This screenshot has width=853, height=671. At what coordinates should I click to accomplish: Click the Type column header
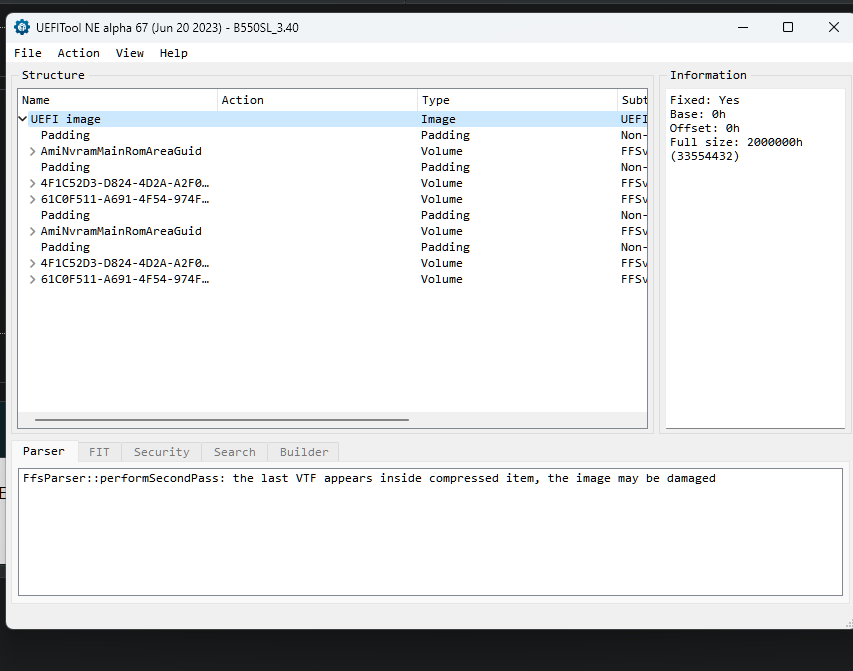tap(516, 100)
